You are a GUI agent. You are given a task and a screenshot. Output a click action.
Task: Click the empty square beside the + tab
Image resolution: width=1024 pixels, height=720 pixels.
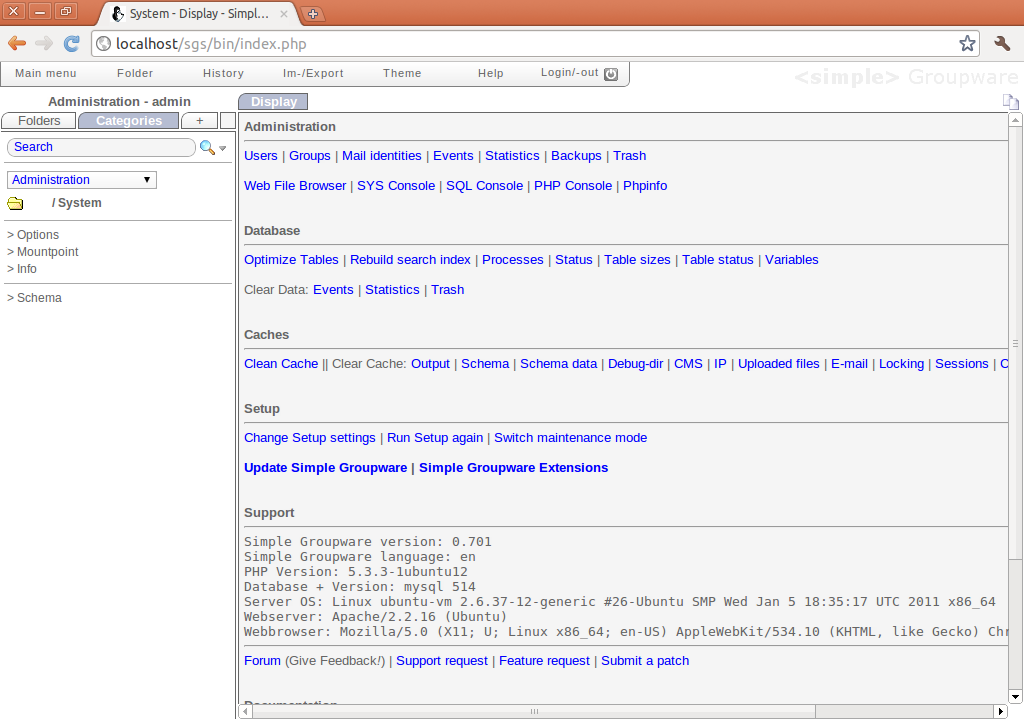click(228, 121)
